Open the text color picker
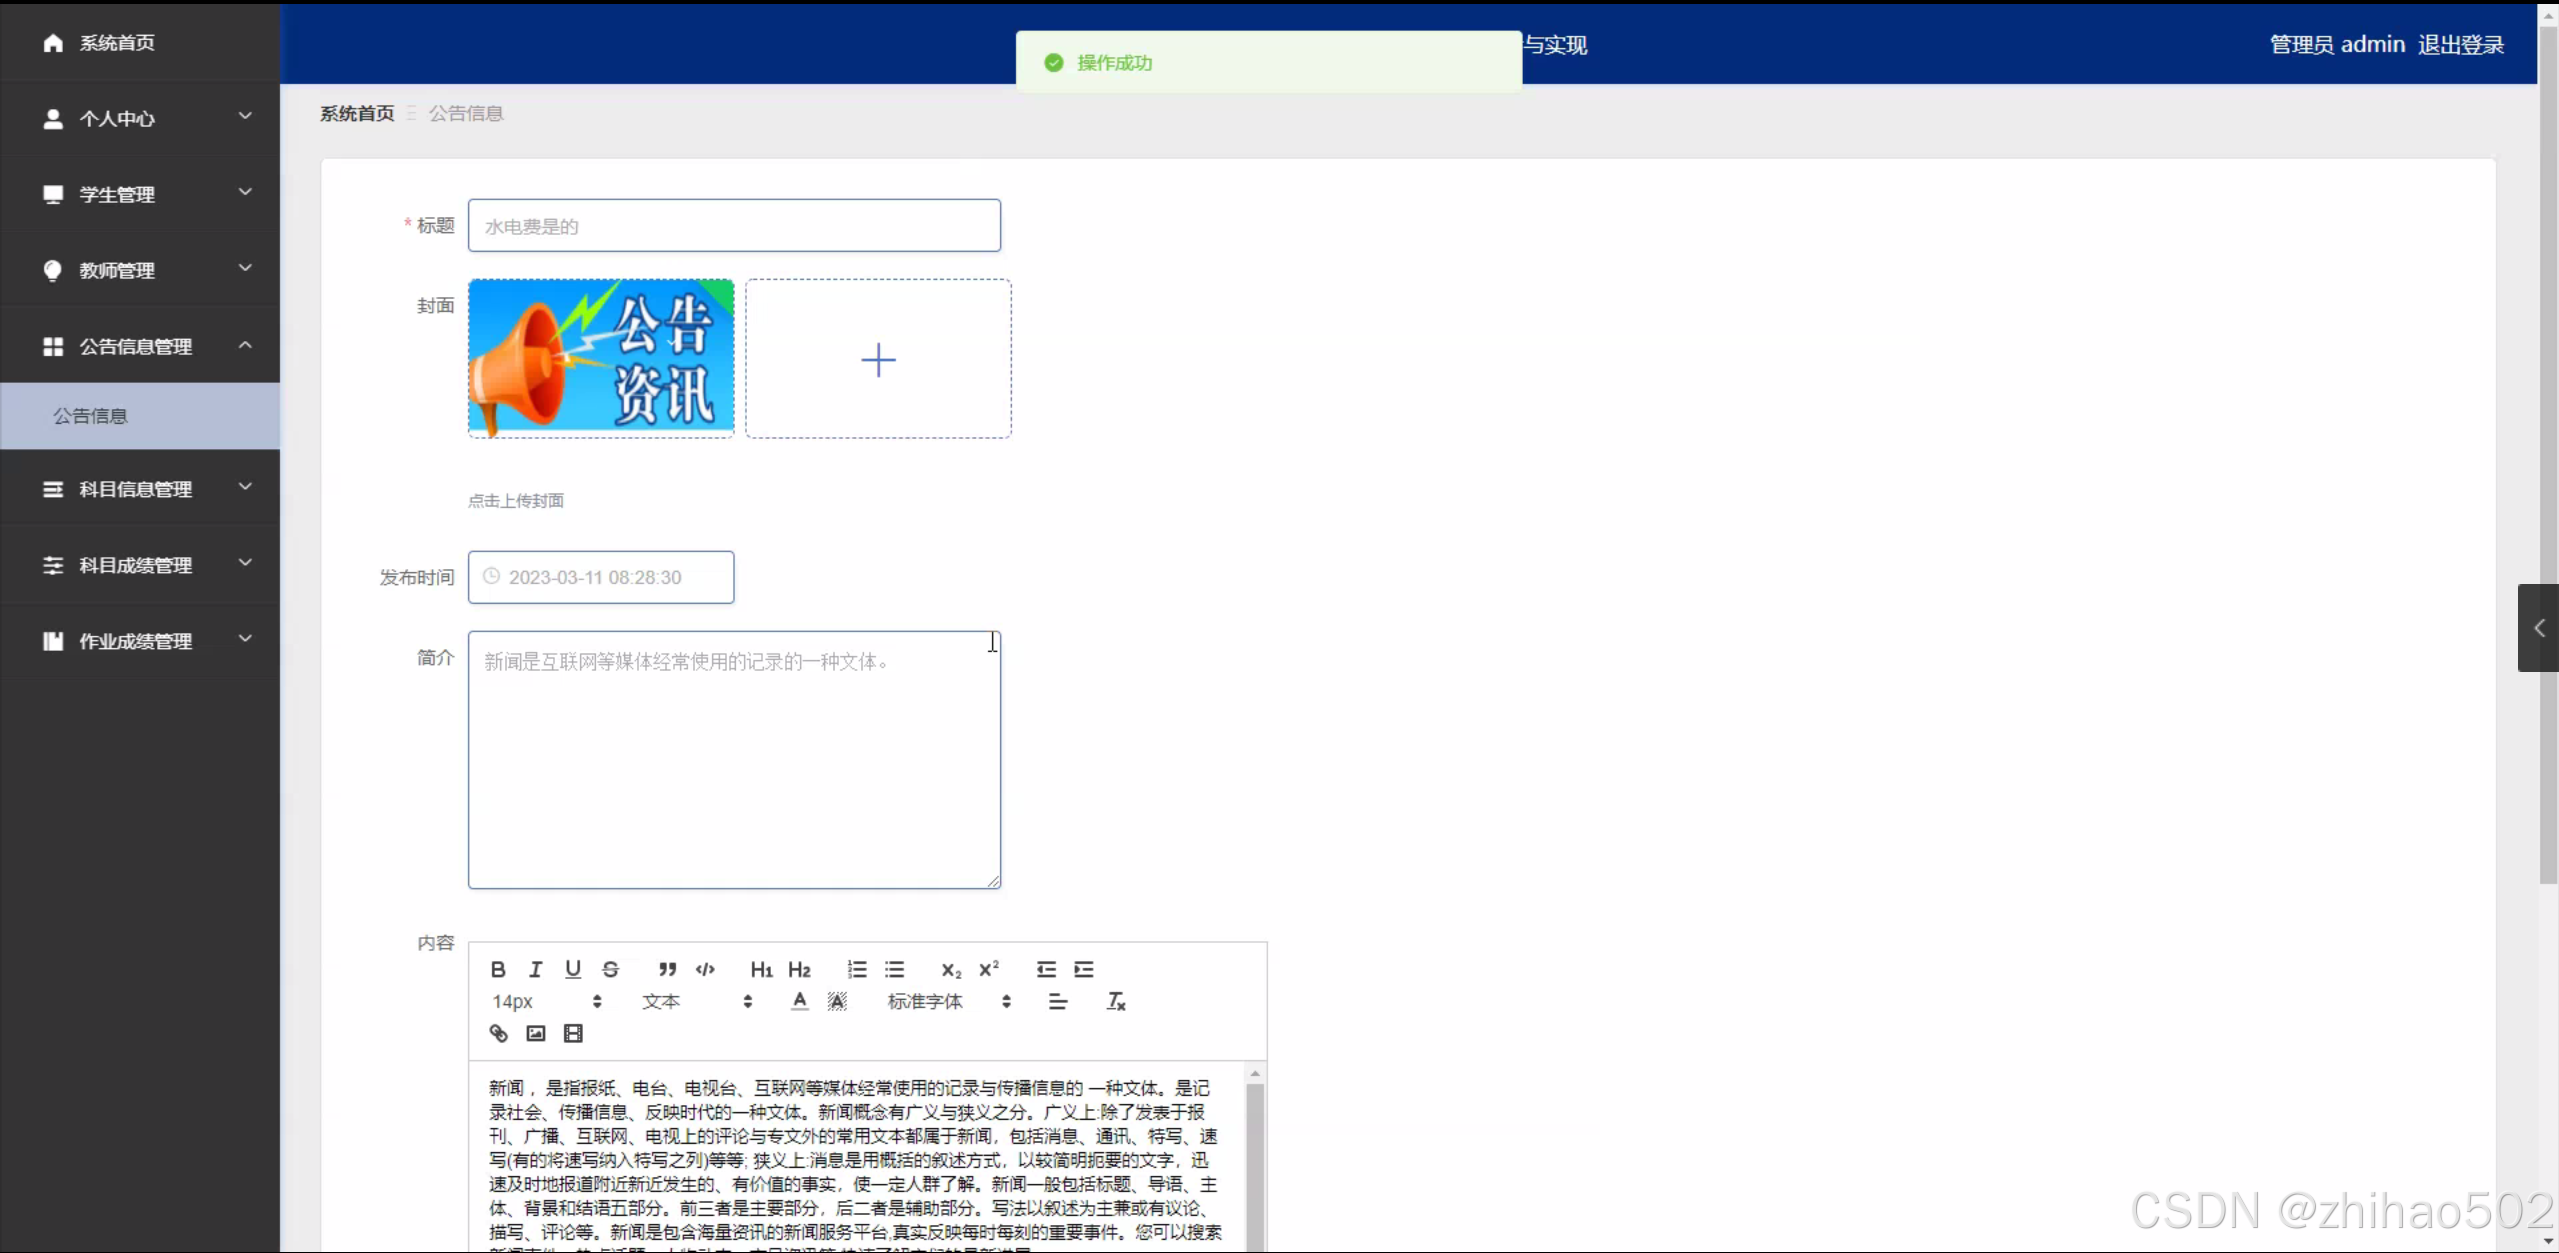 pyautogui.click(x=799, y=1001)
